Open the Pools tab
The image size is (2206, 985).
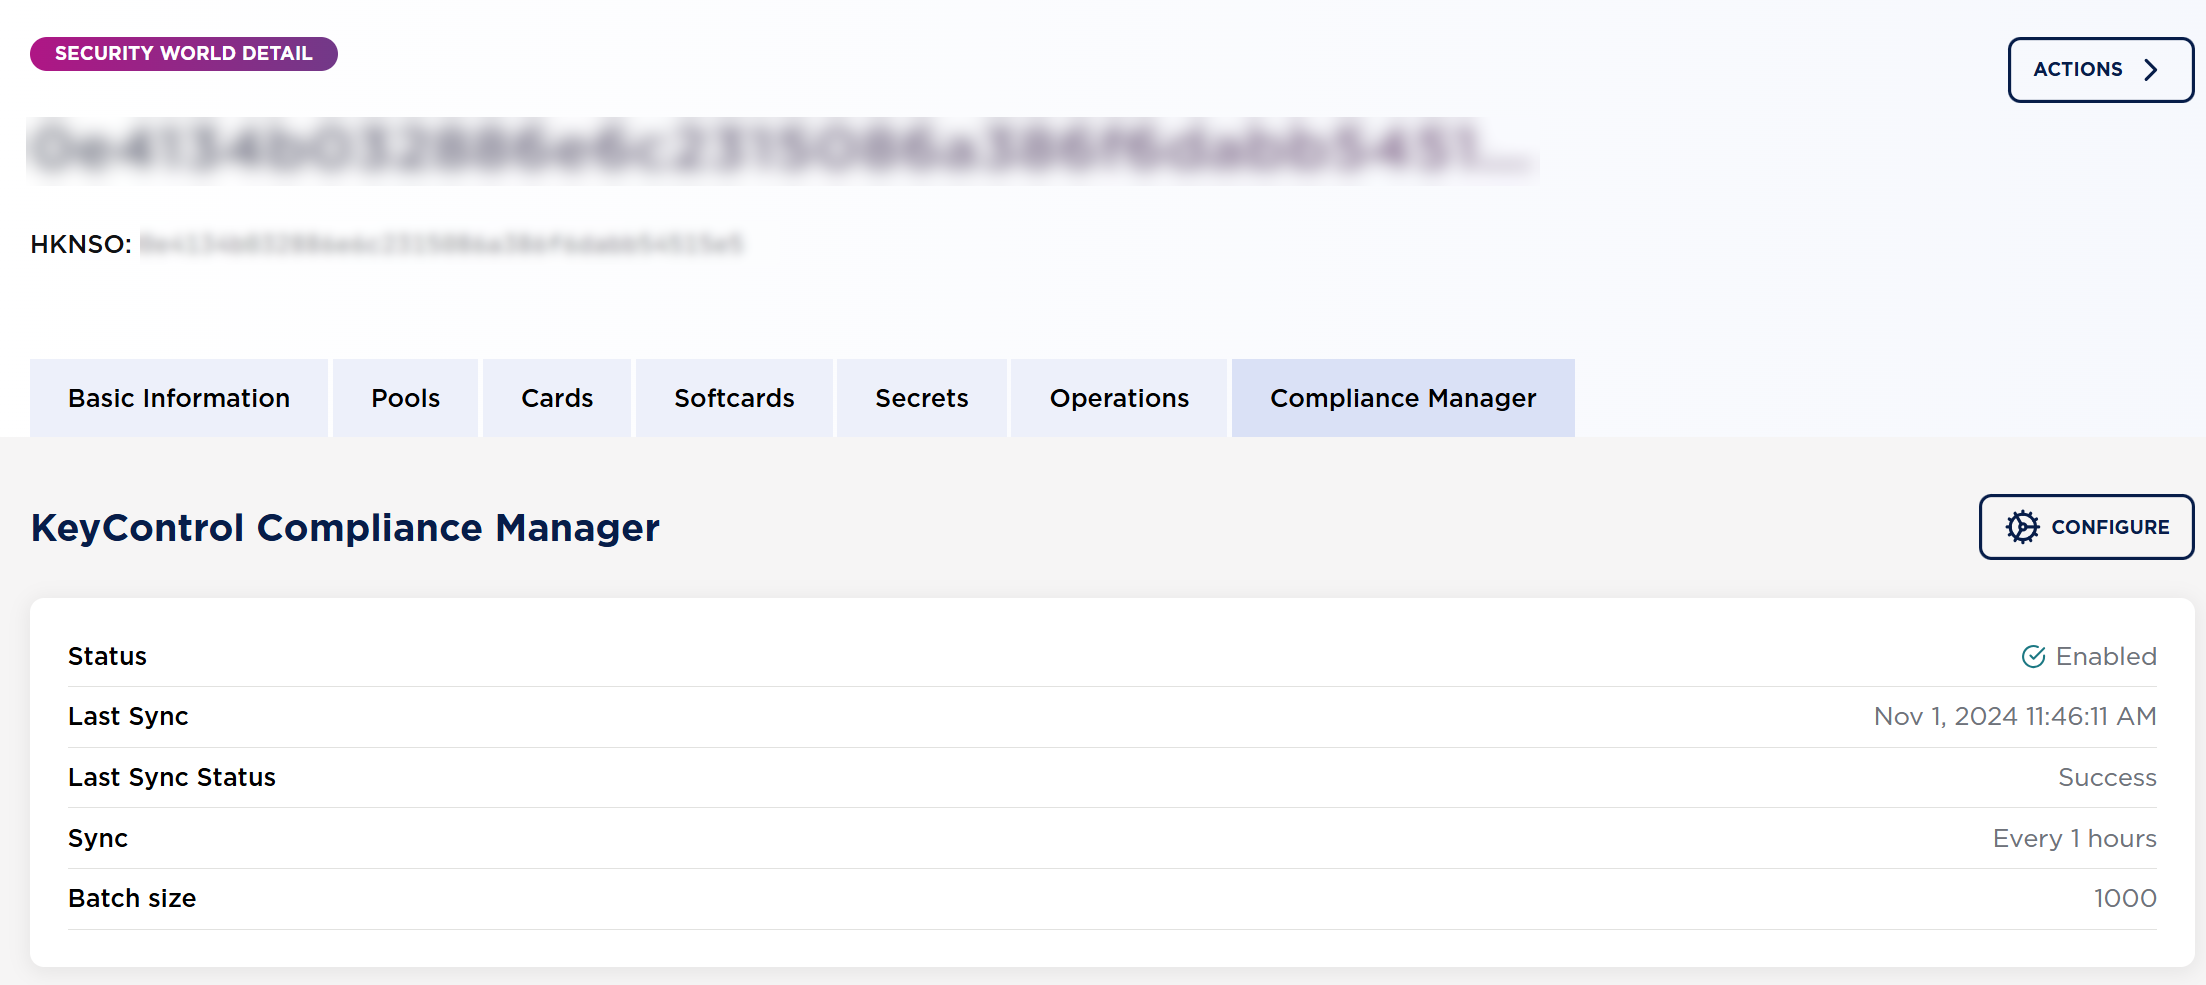point(405,398)
